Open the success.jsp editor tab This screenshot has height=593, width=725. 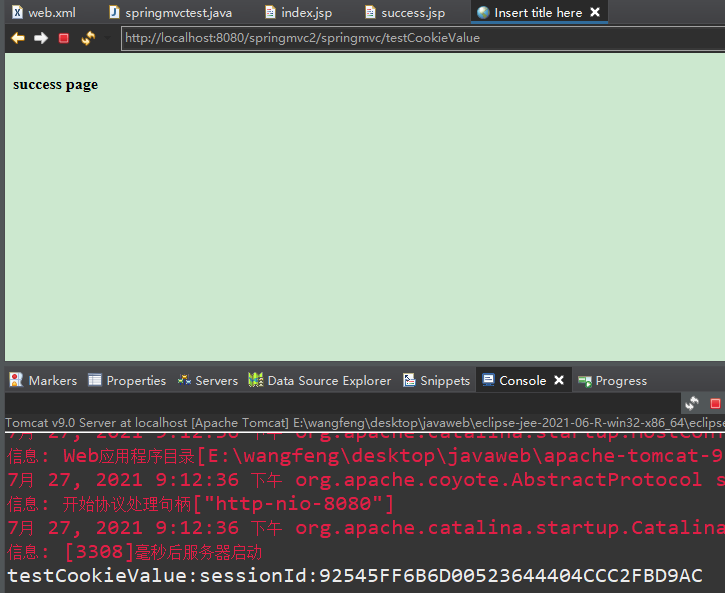coord(405,12)
